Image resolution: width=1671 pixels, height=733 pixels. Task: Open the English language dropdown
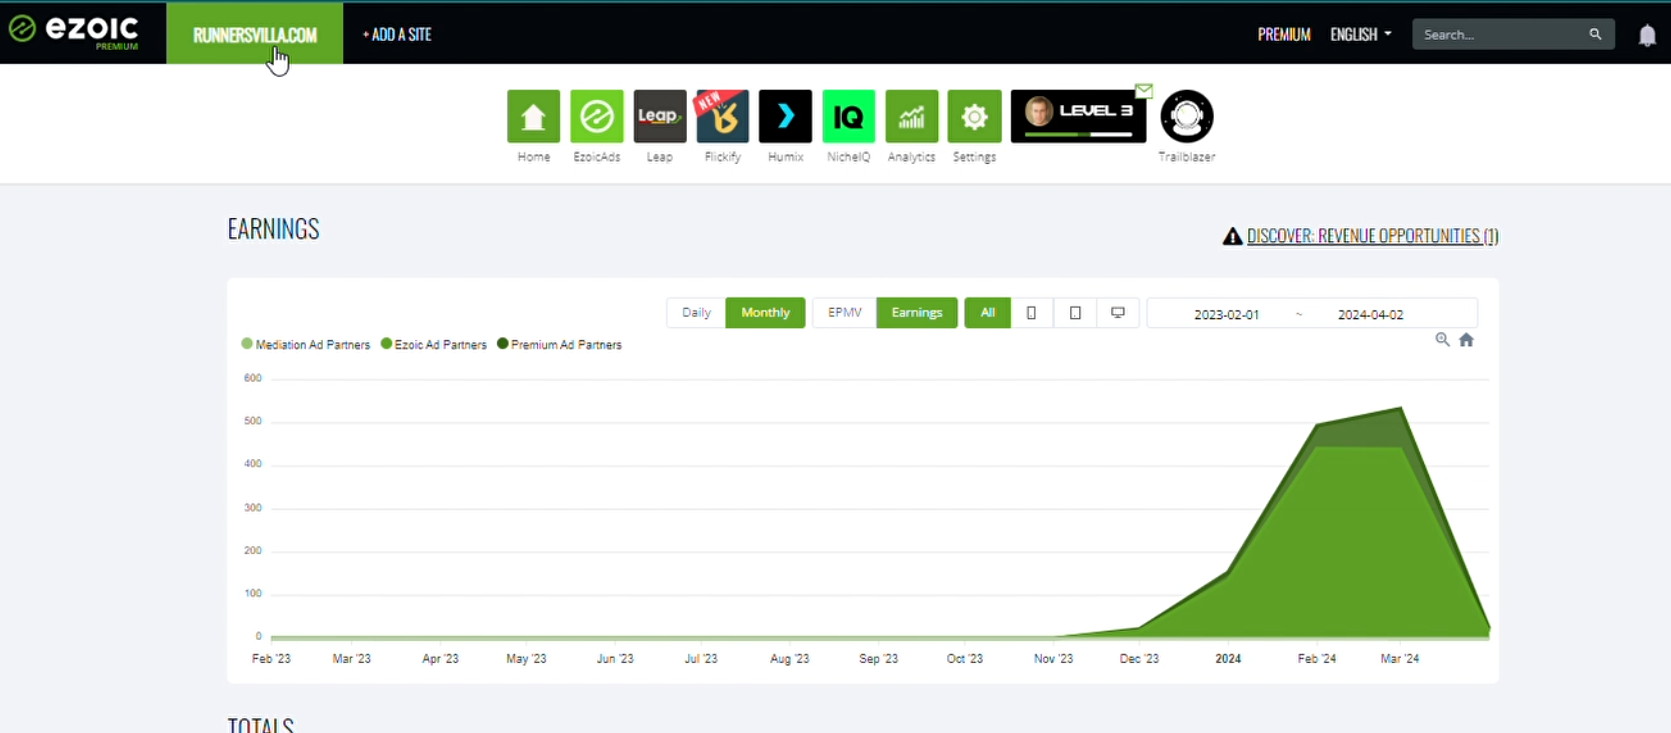tap(1360, 34)
